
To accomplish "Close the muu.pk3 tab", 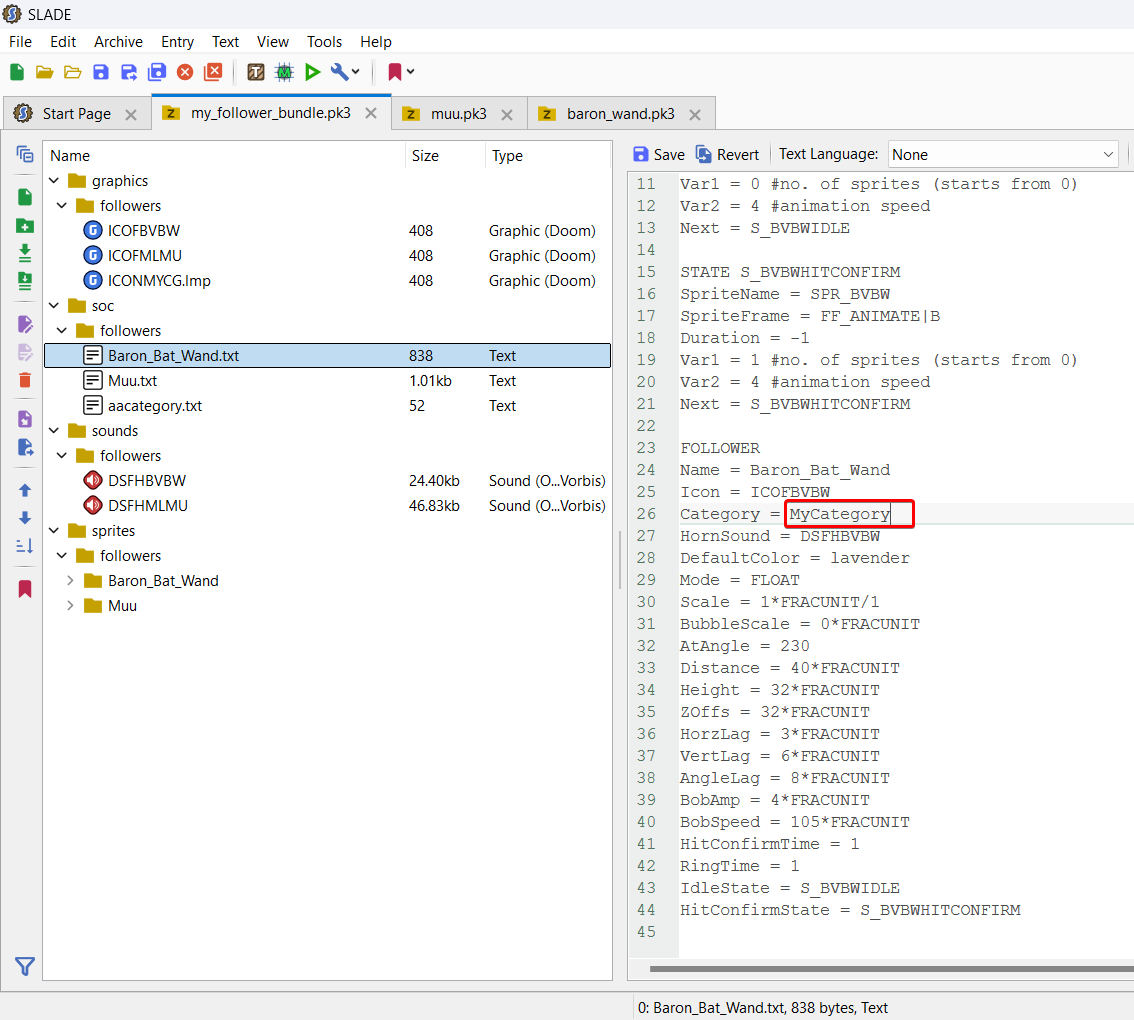I will (507, 114).
